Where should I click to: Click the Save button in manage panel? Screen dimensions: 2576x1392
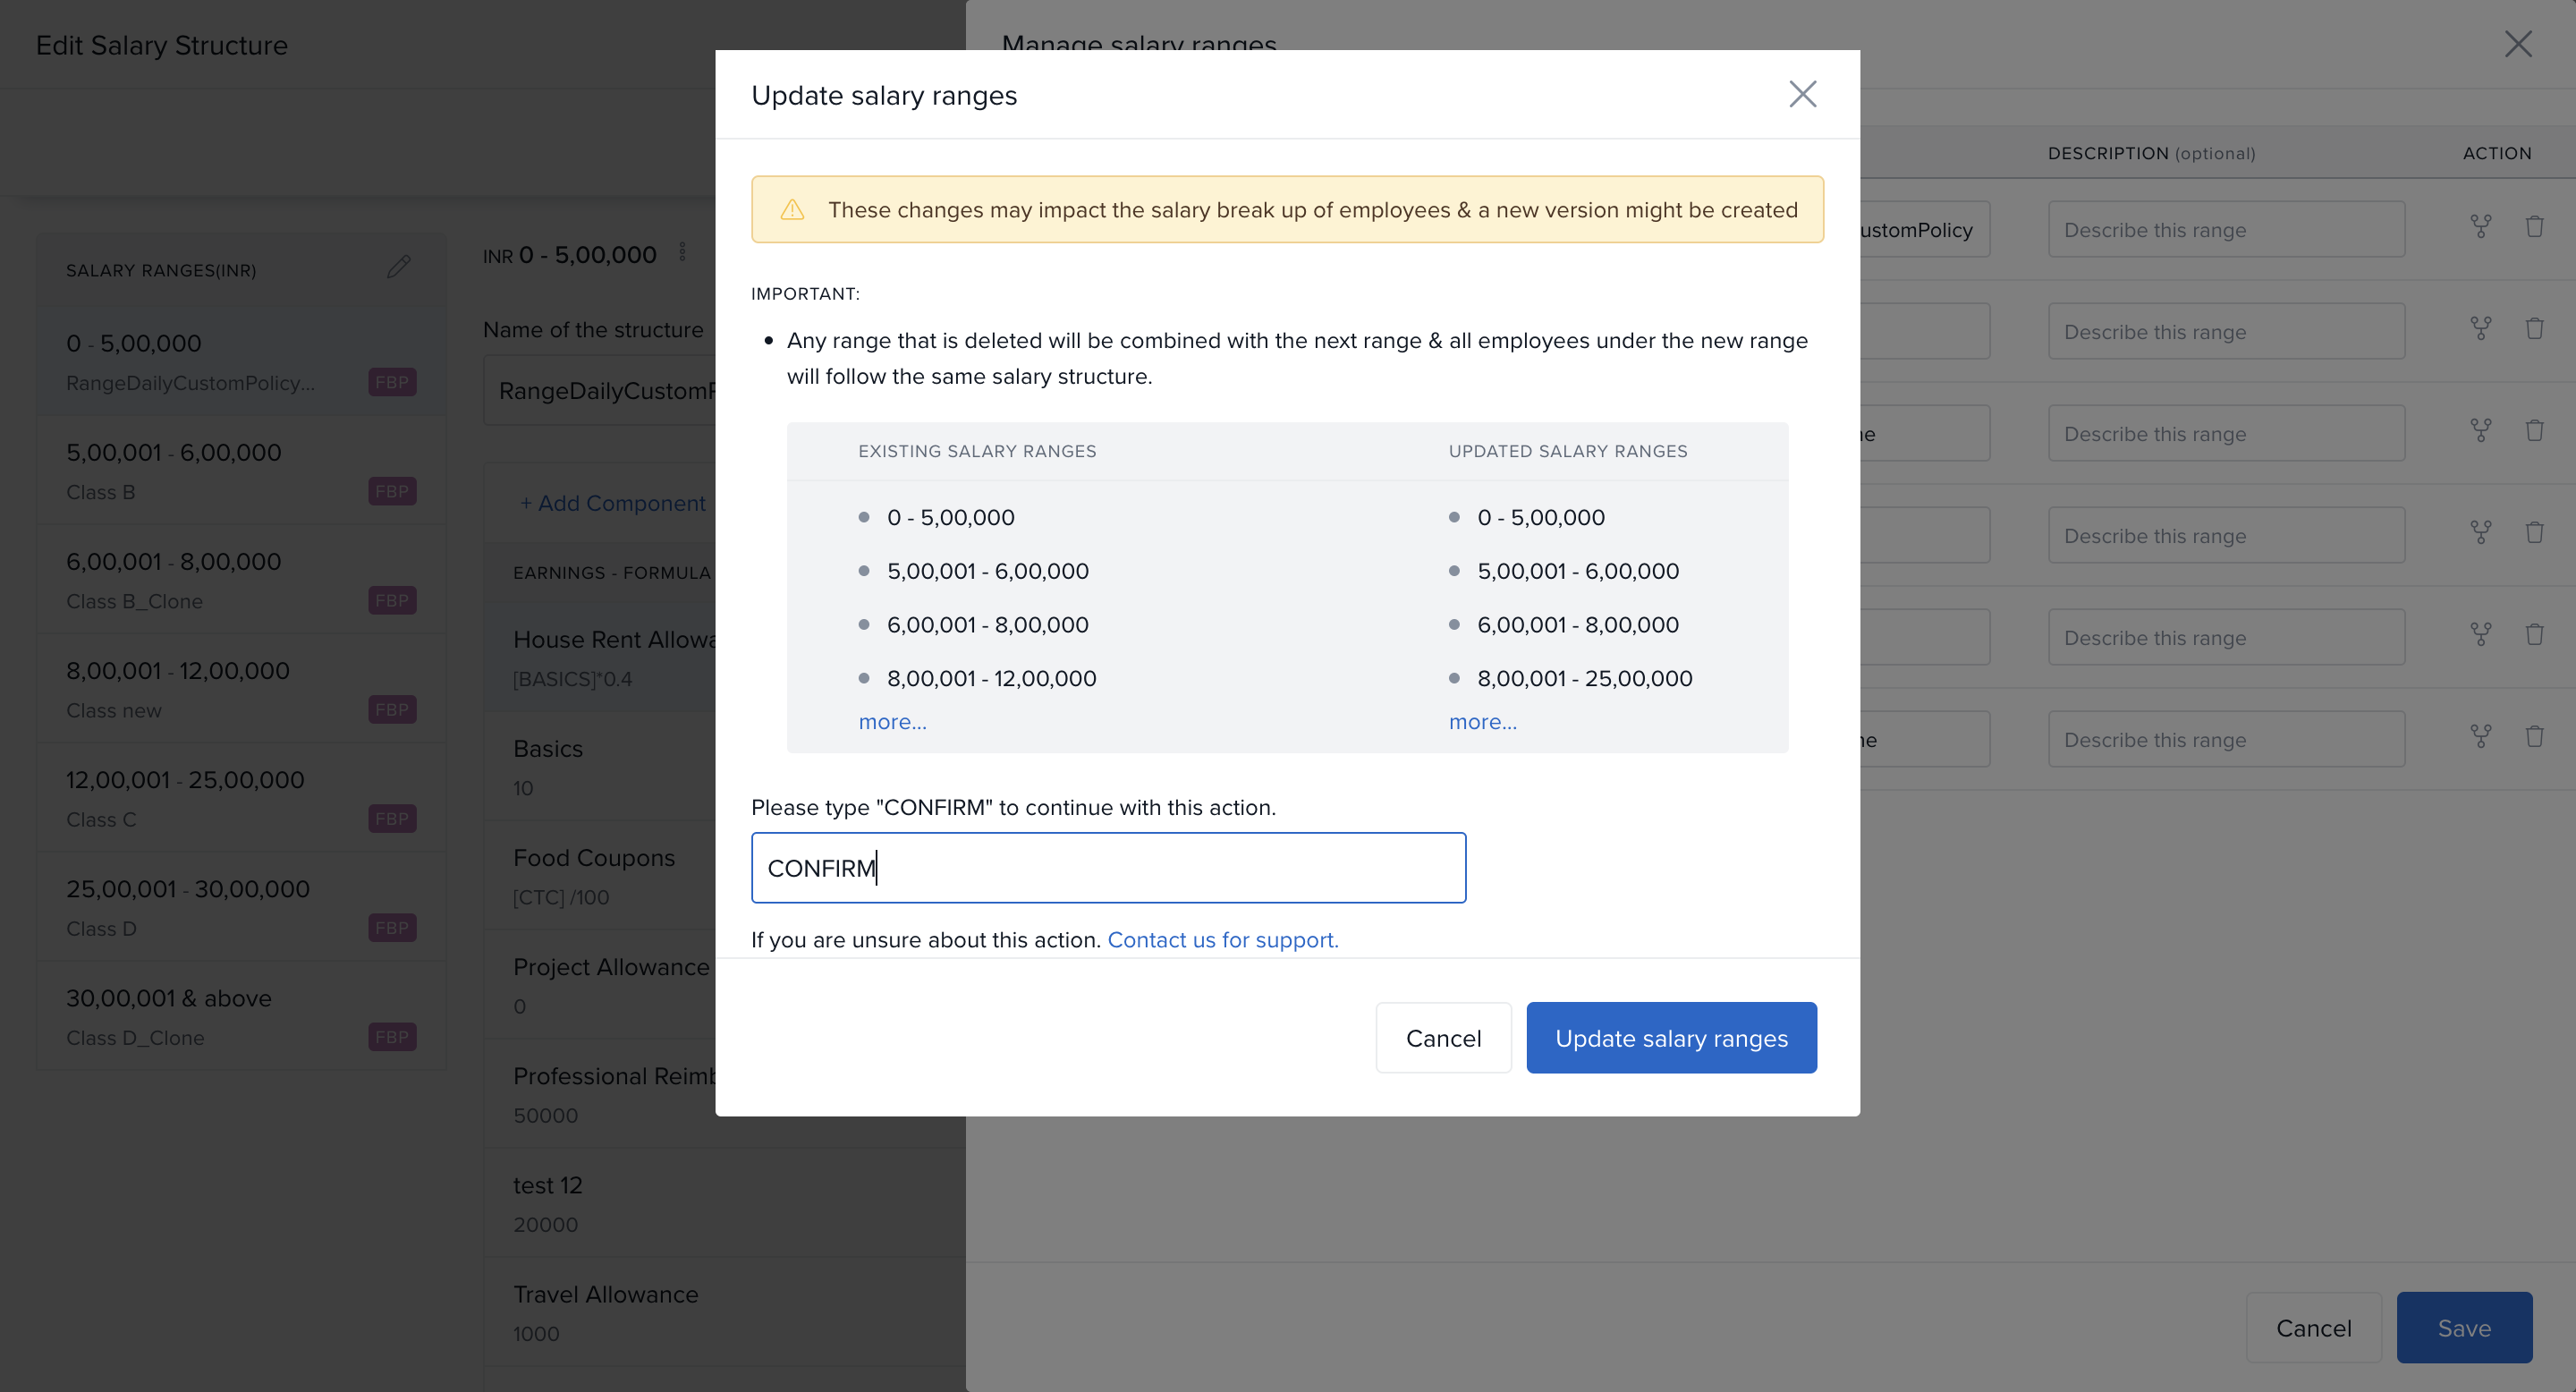[x=2463, y=1328]
